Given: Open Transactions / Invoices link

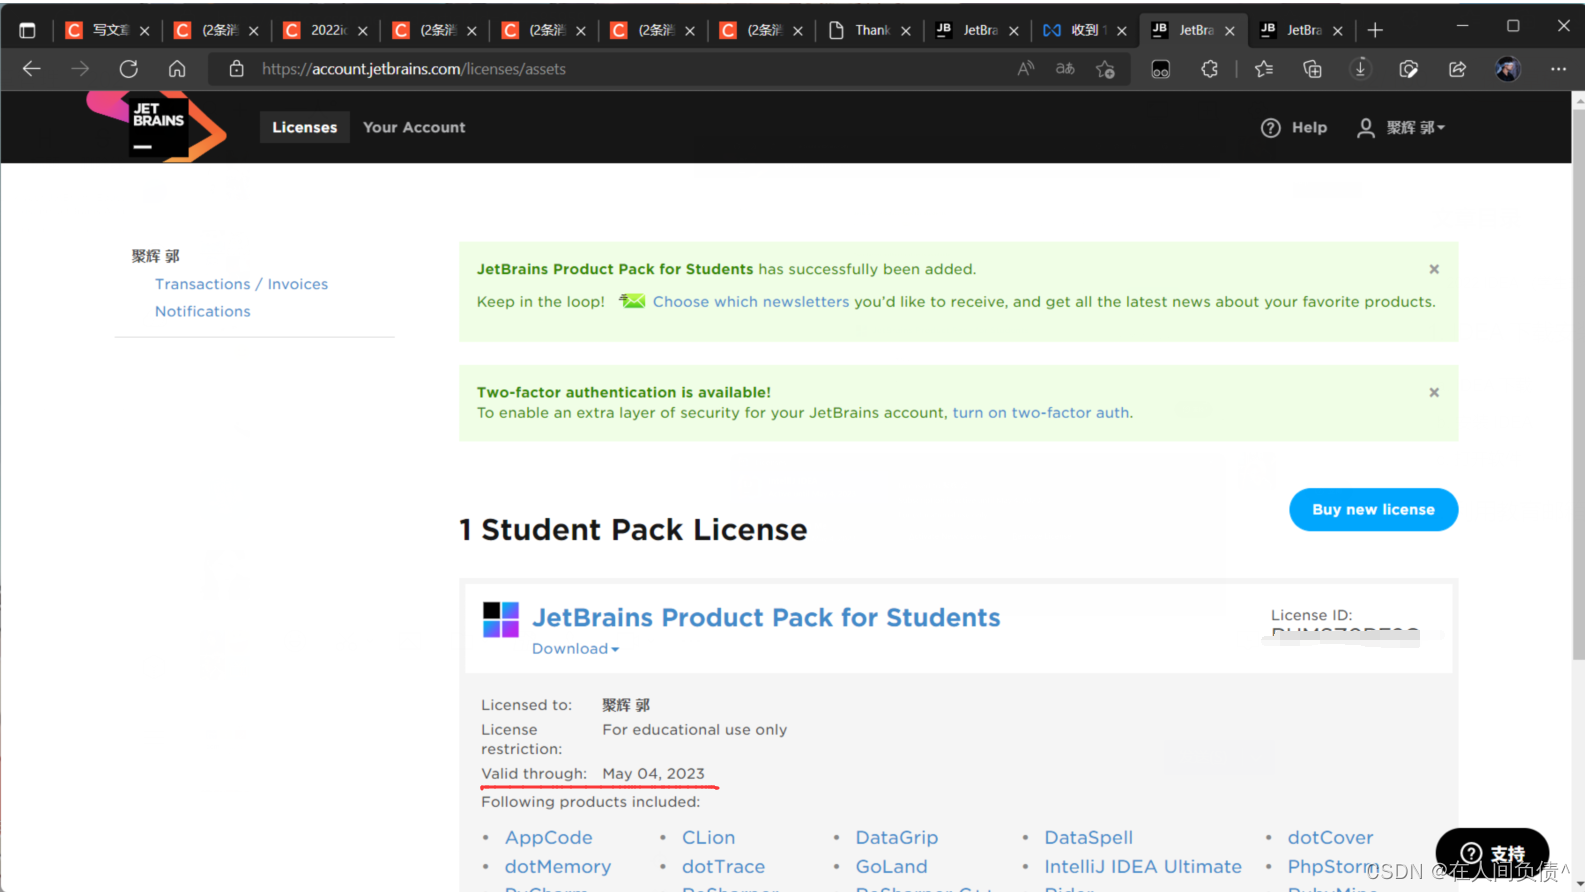Looking at the screenshot, I should [241, 284].
